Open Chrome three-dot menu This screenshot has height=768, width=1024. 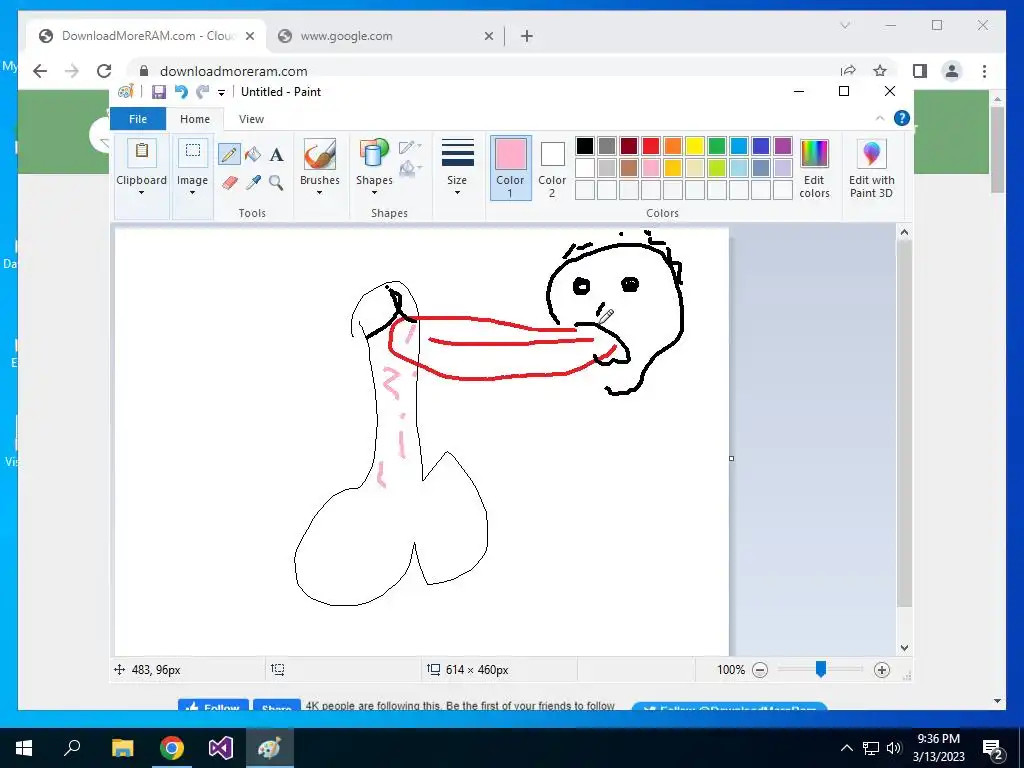(984, 71)
